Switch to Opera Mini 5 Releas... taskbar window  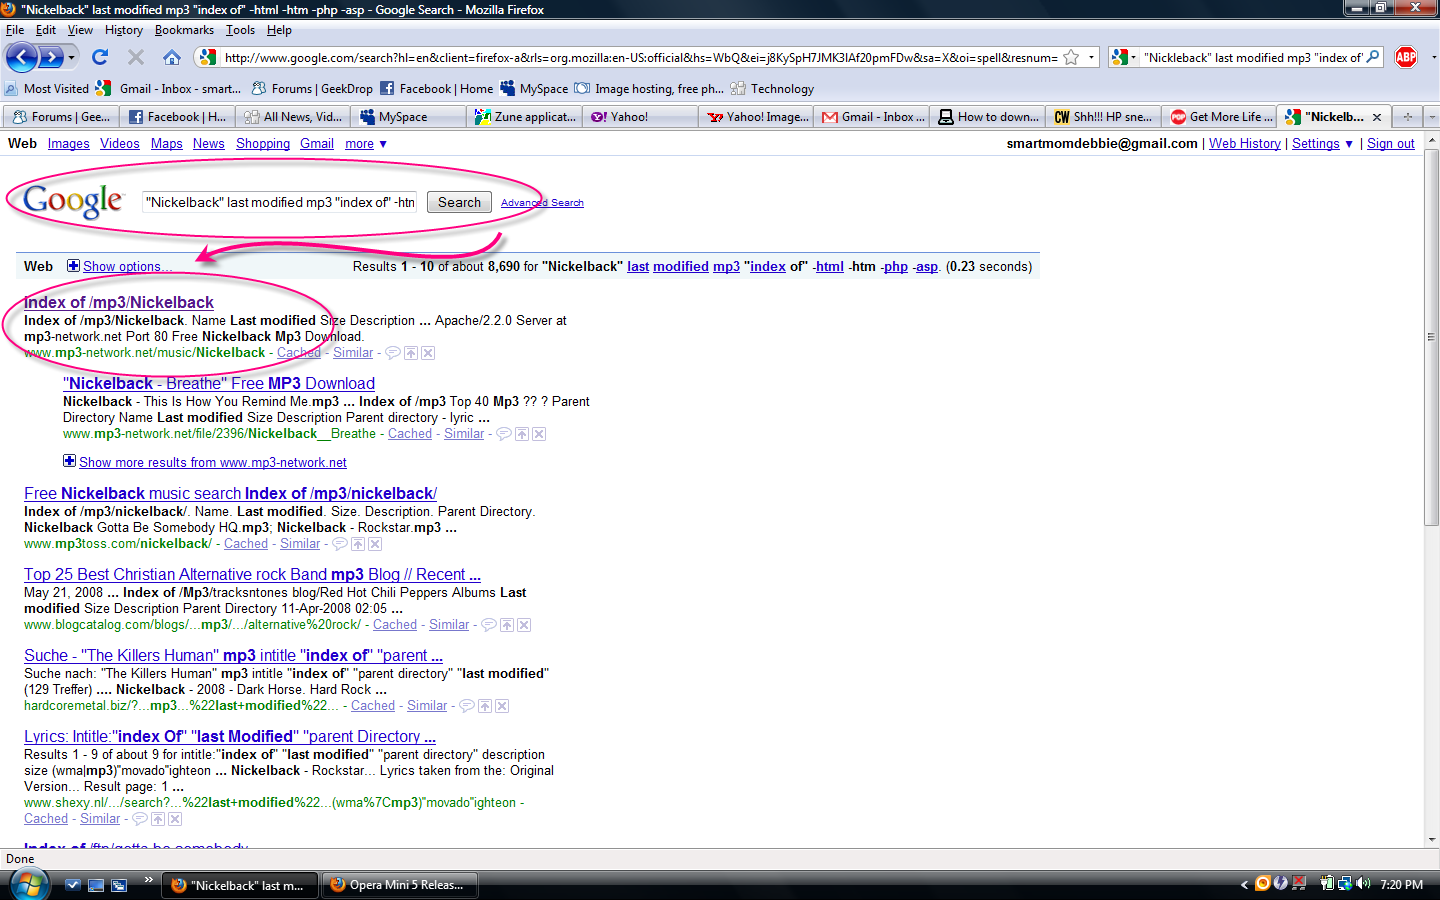point(398,885)
